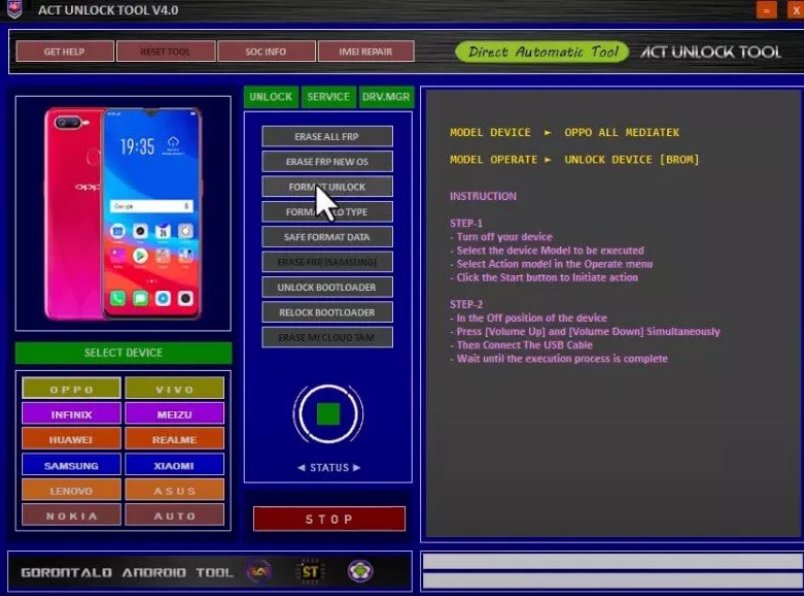Select ERASE FRP NEW OS operation
The image size is (804, 596).
(x=327, y=162)
